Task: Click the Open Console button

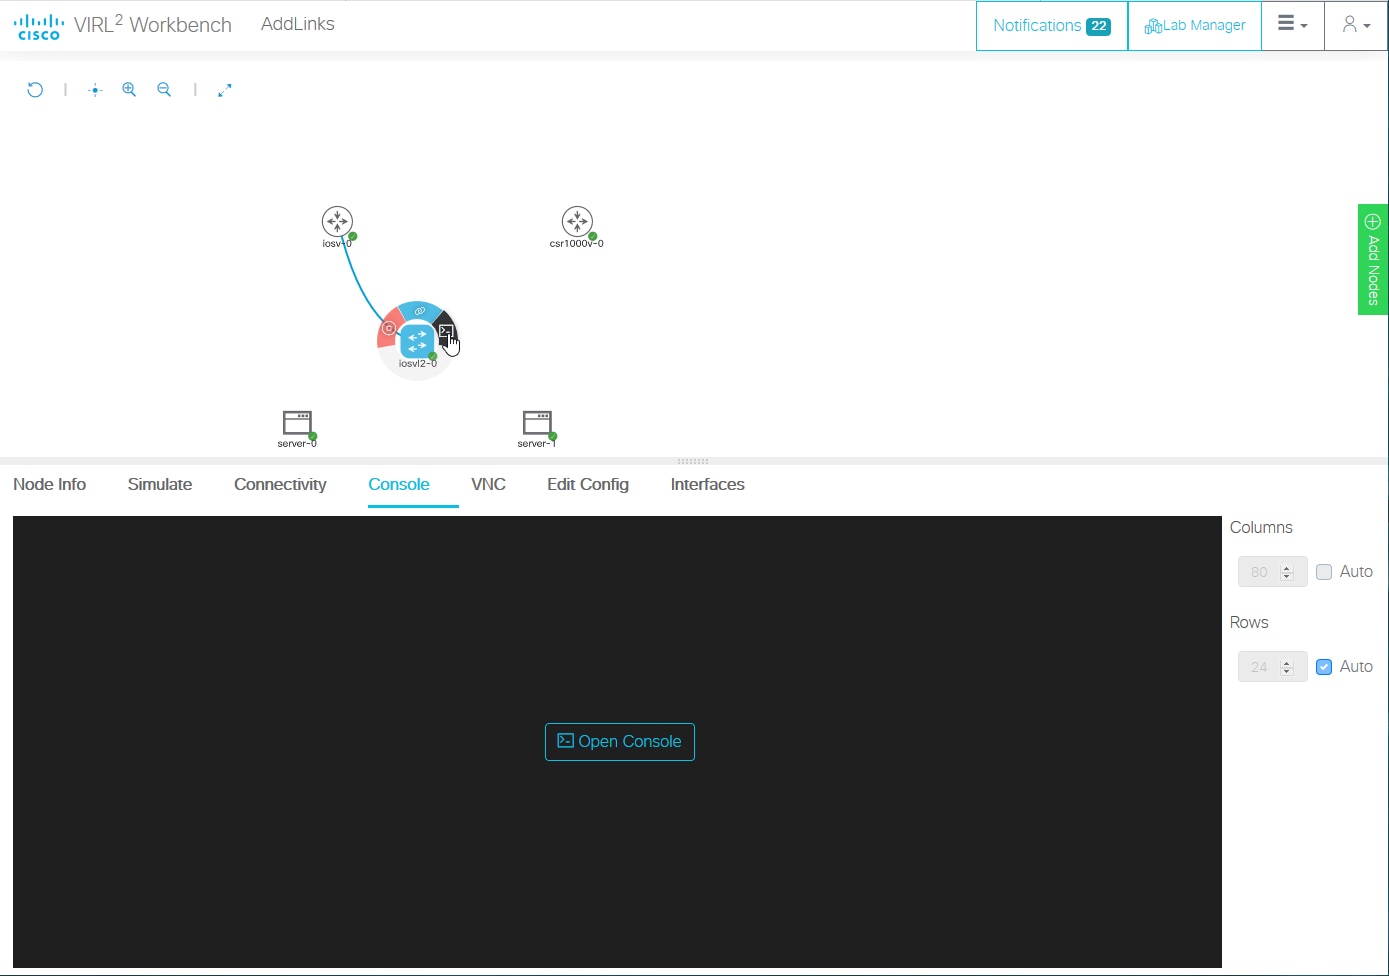Action: point(619,742)
